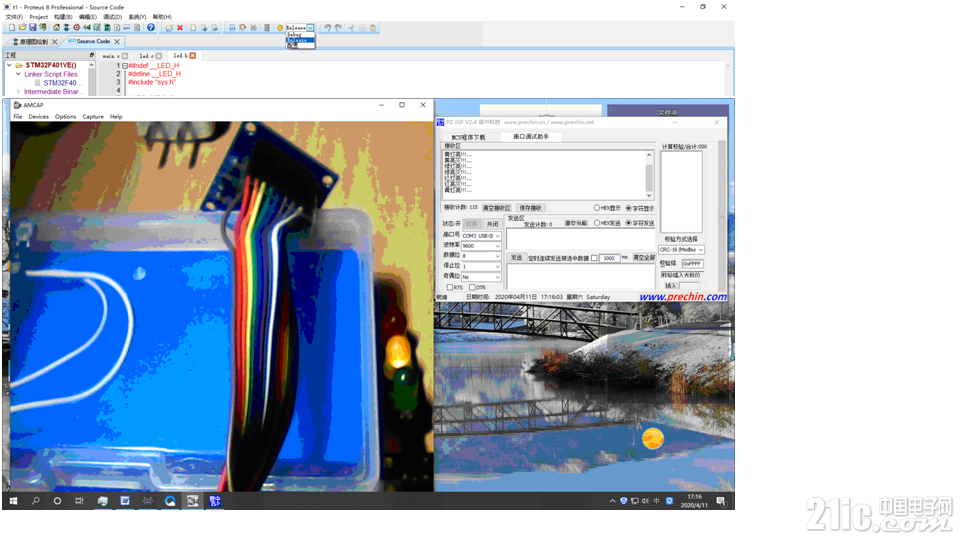
Task: Click the add file folder icon
Action: (x=169, y=28)
